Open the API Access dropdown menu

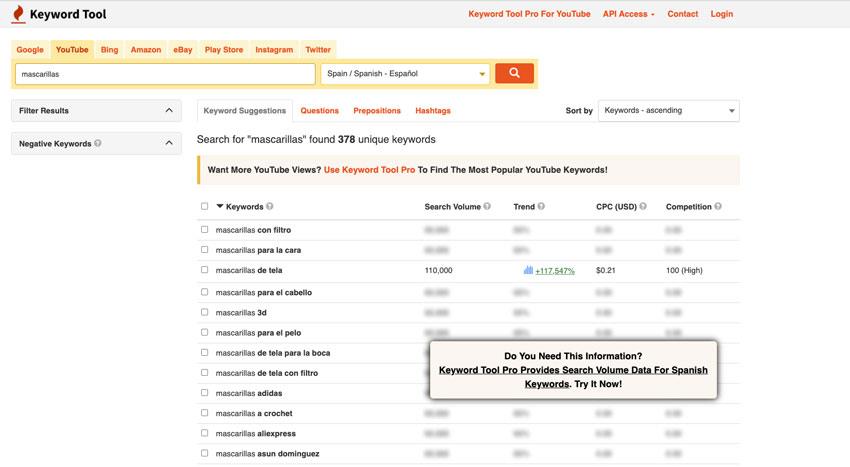[x=628, y=14]
